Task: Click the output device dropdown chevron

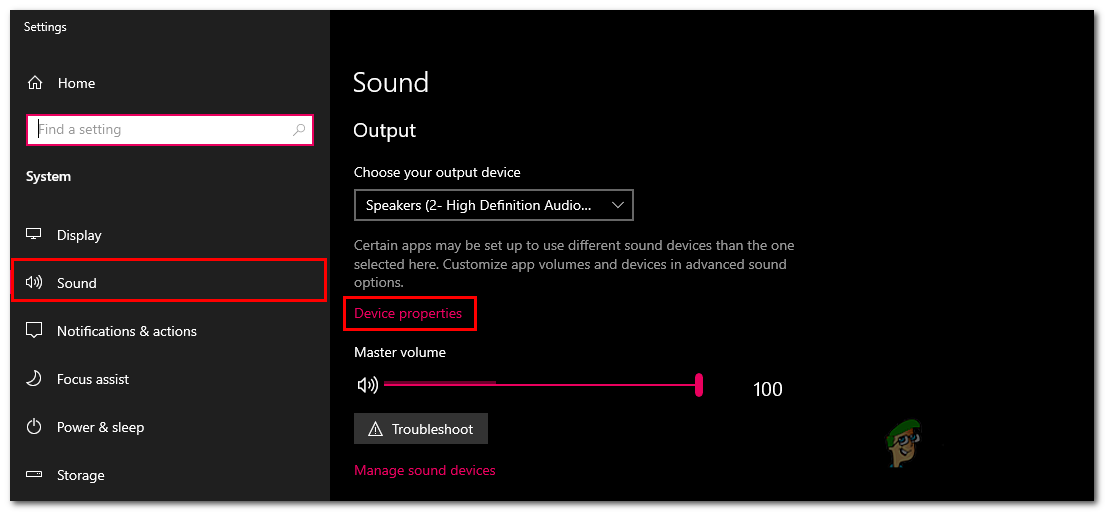Action: (617, 205)
